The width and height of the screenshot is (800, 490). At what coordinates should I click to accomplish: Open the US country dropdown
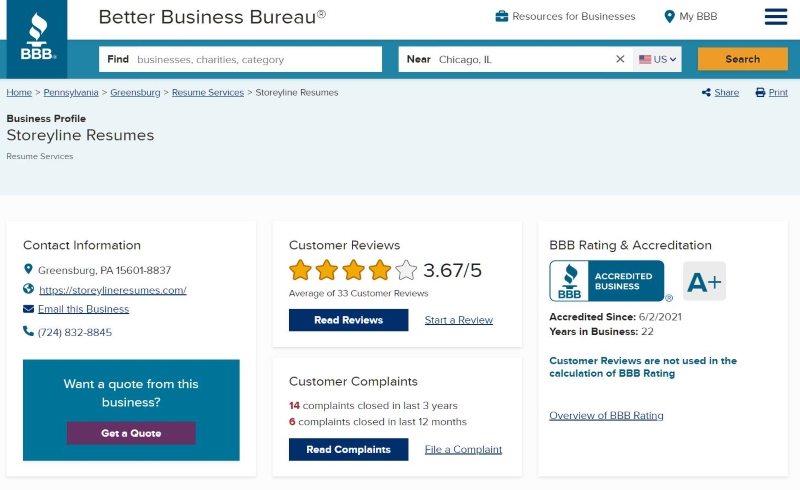click(658, 59)
